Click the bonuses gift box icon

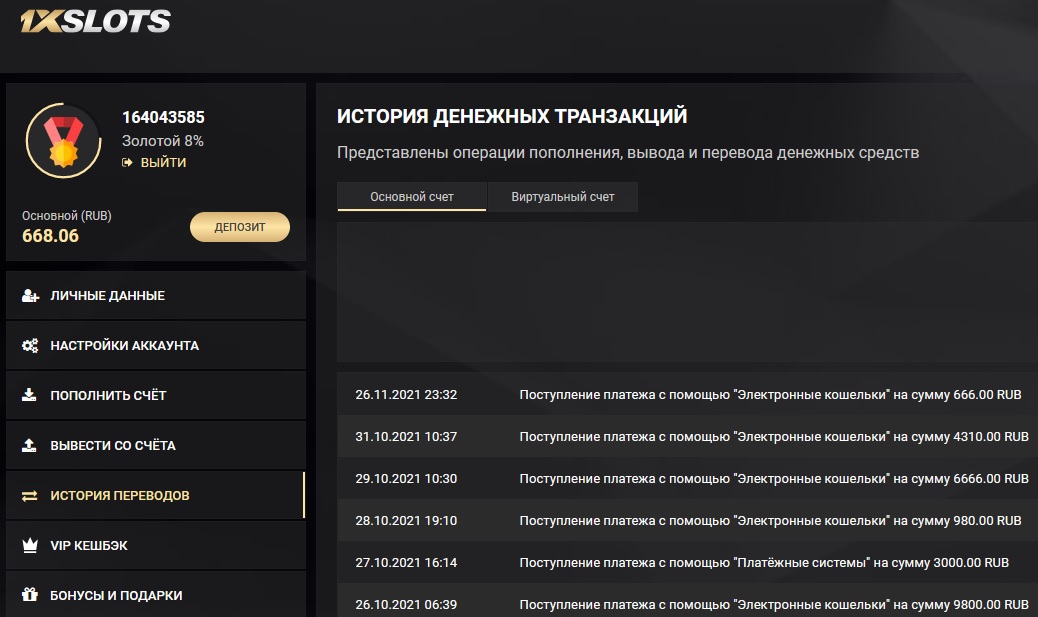tap(30, 596)
